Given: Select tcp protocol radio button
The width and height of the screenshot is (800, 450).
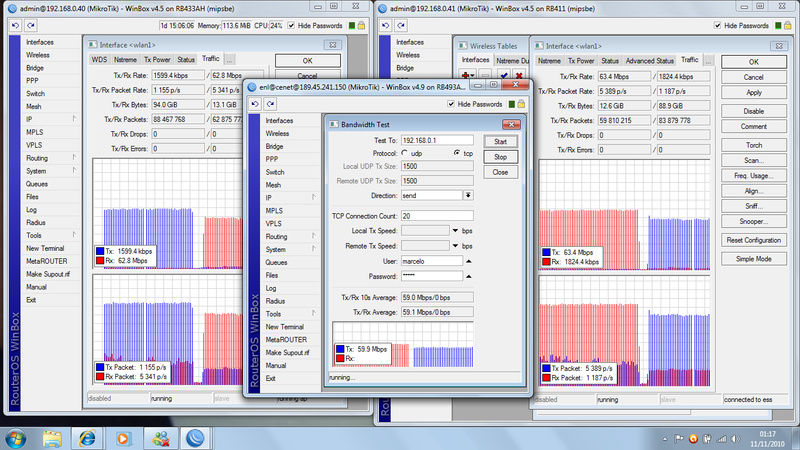Looking at the screenshot, I should click(457, 153).
